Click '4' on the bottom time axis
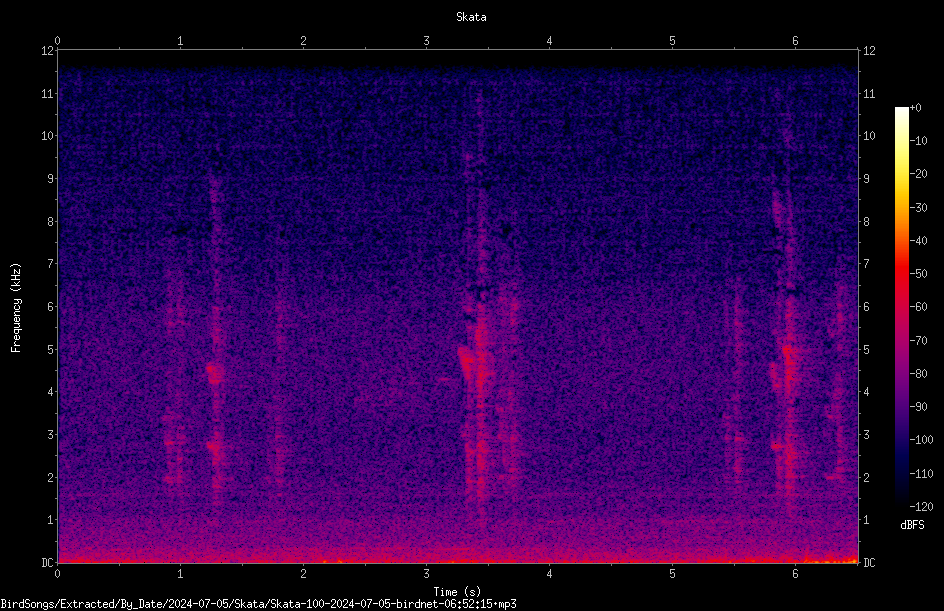The width and height of the screenshot is (944, 611). pyautogui.click(x=549, y=574)
